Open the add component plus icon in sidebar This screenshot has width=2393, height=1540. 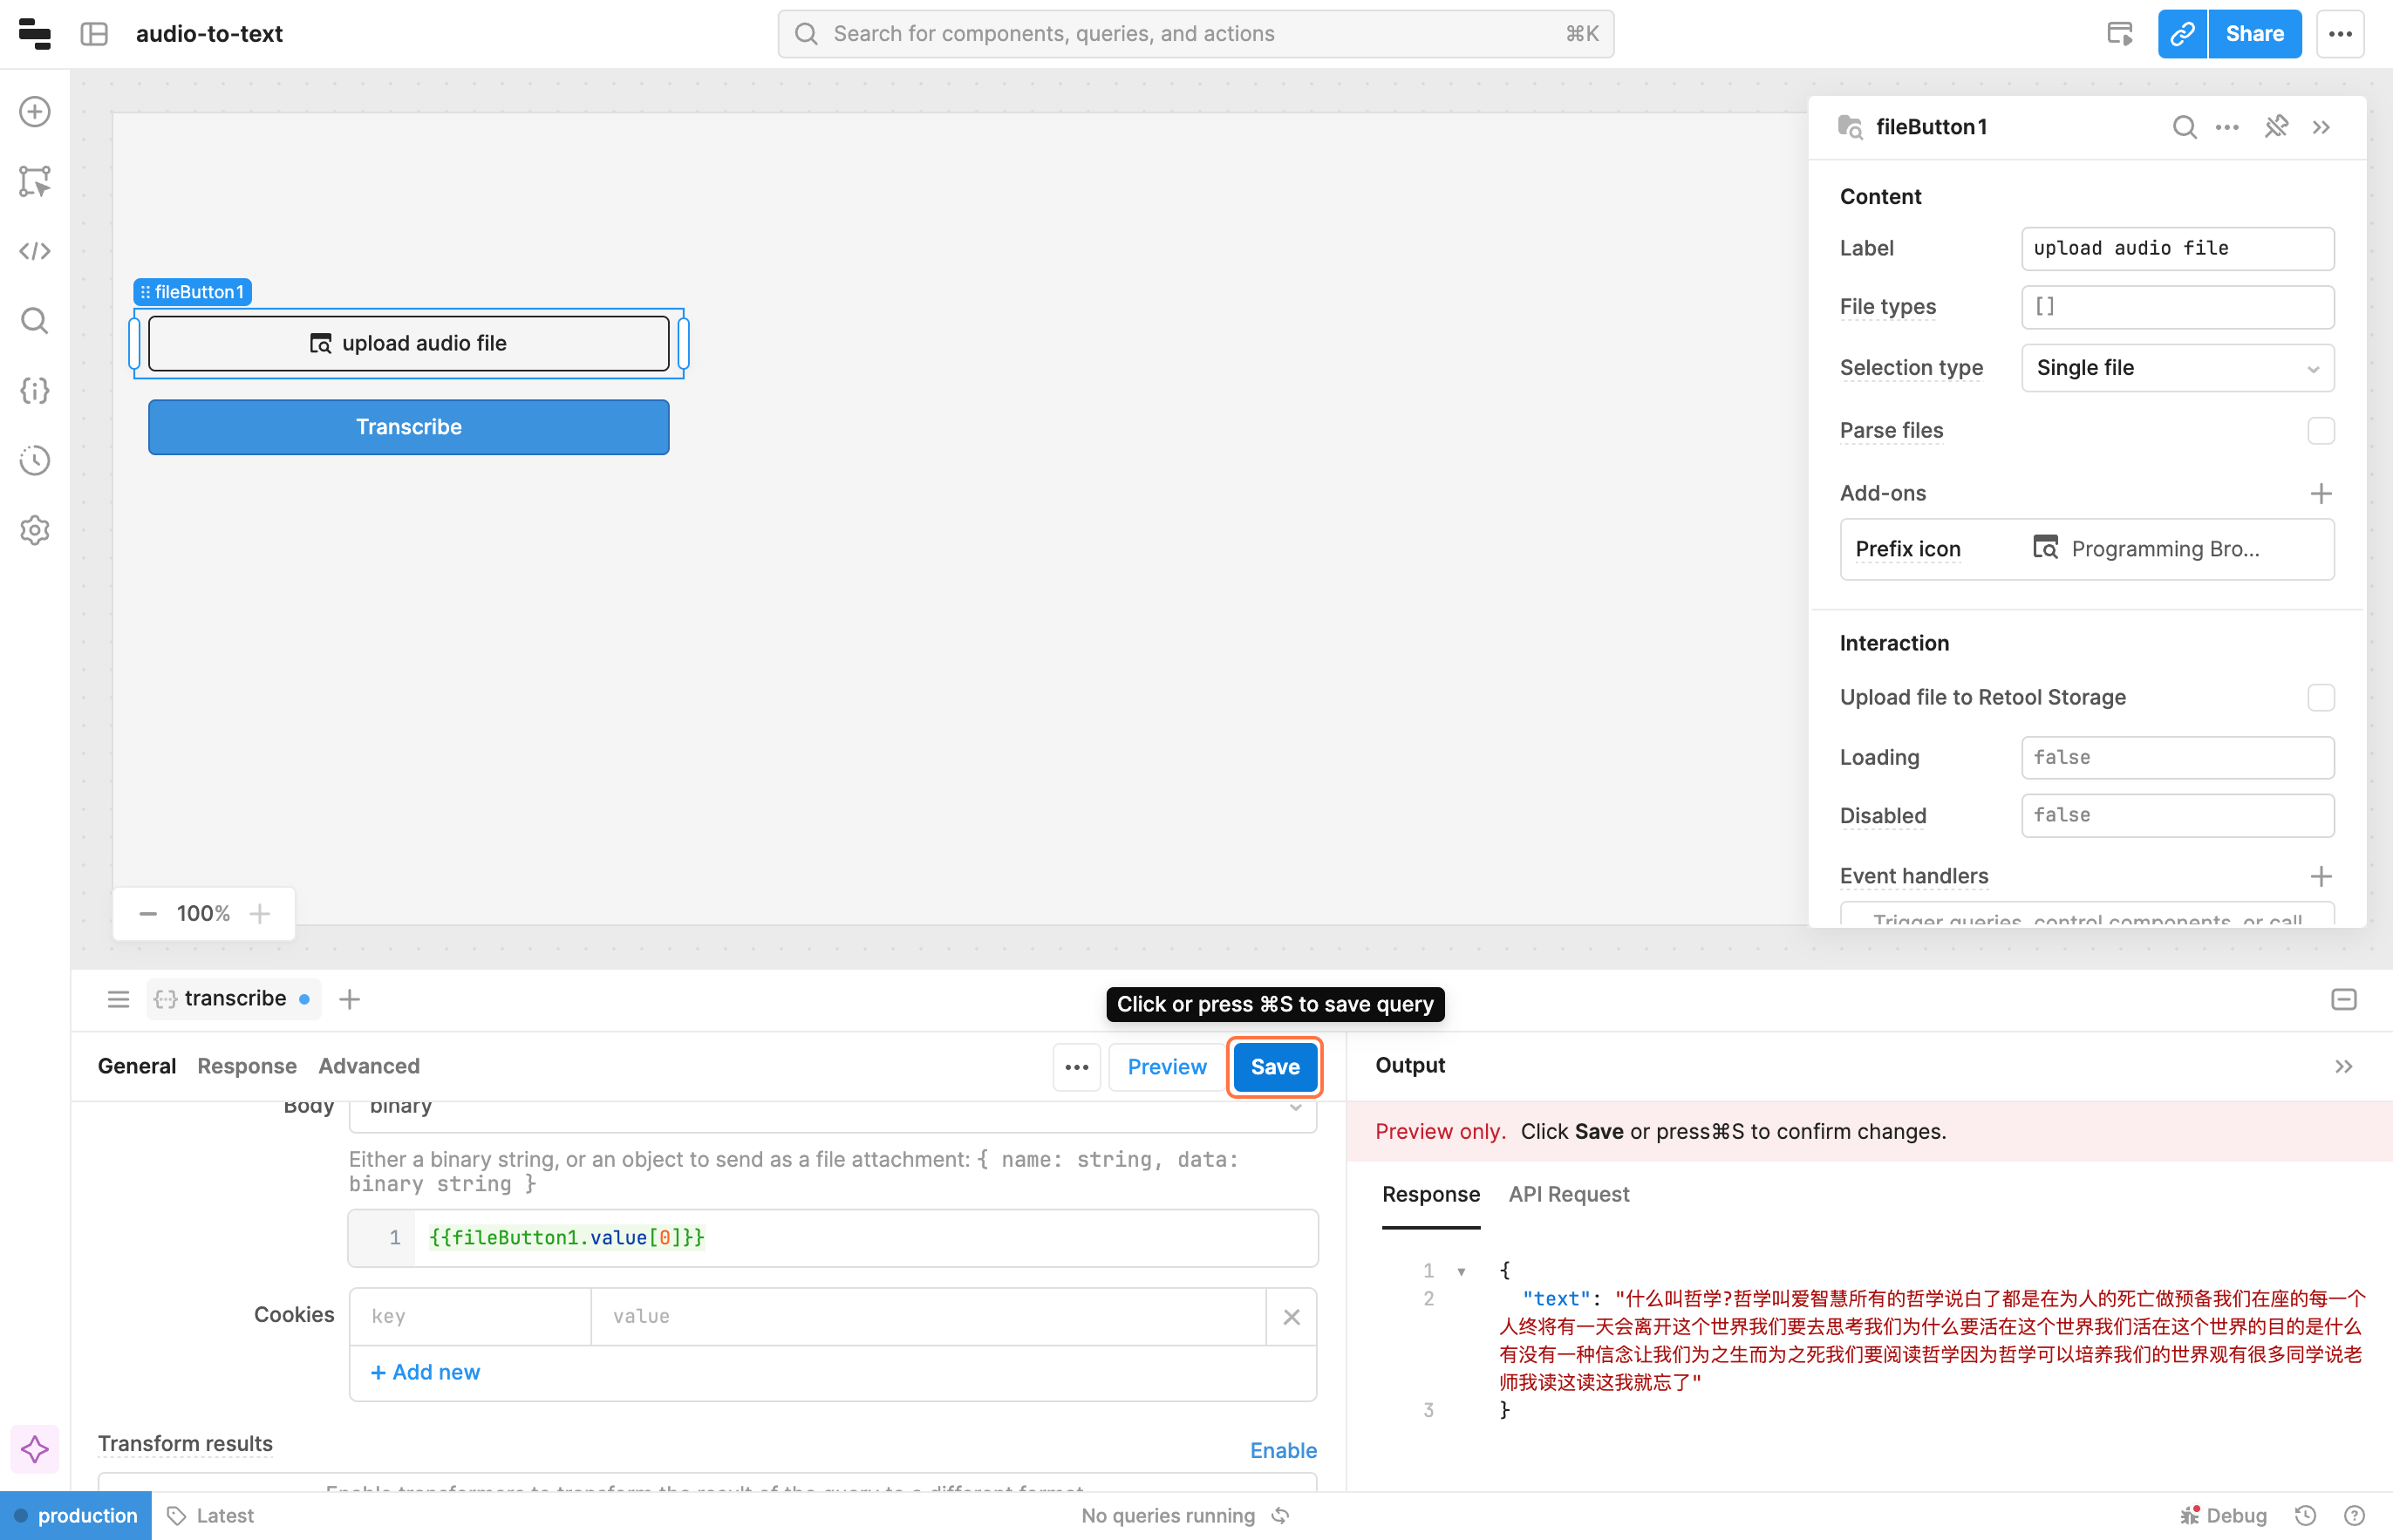click(x=35, y=111)
